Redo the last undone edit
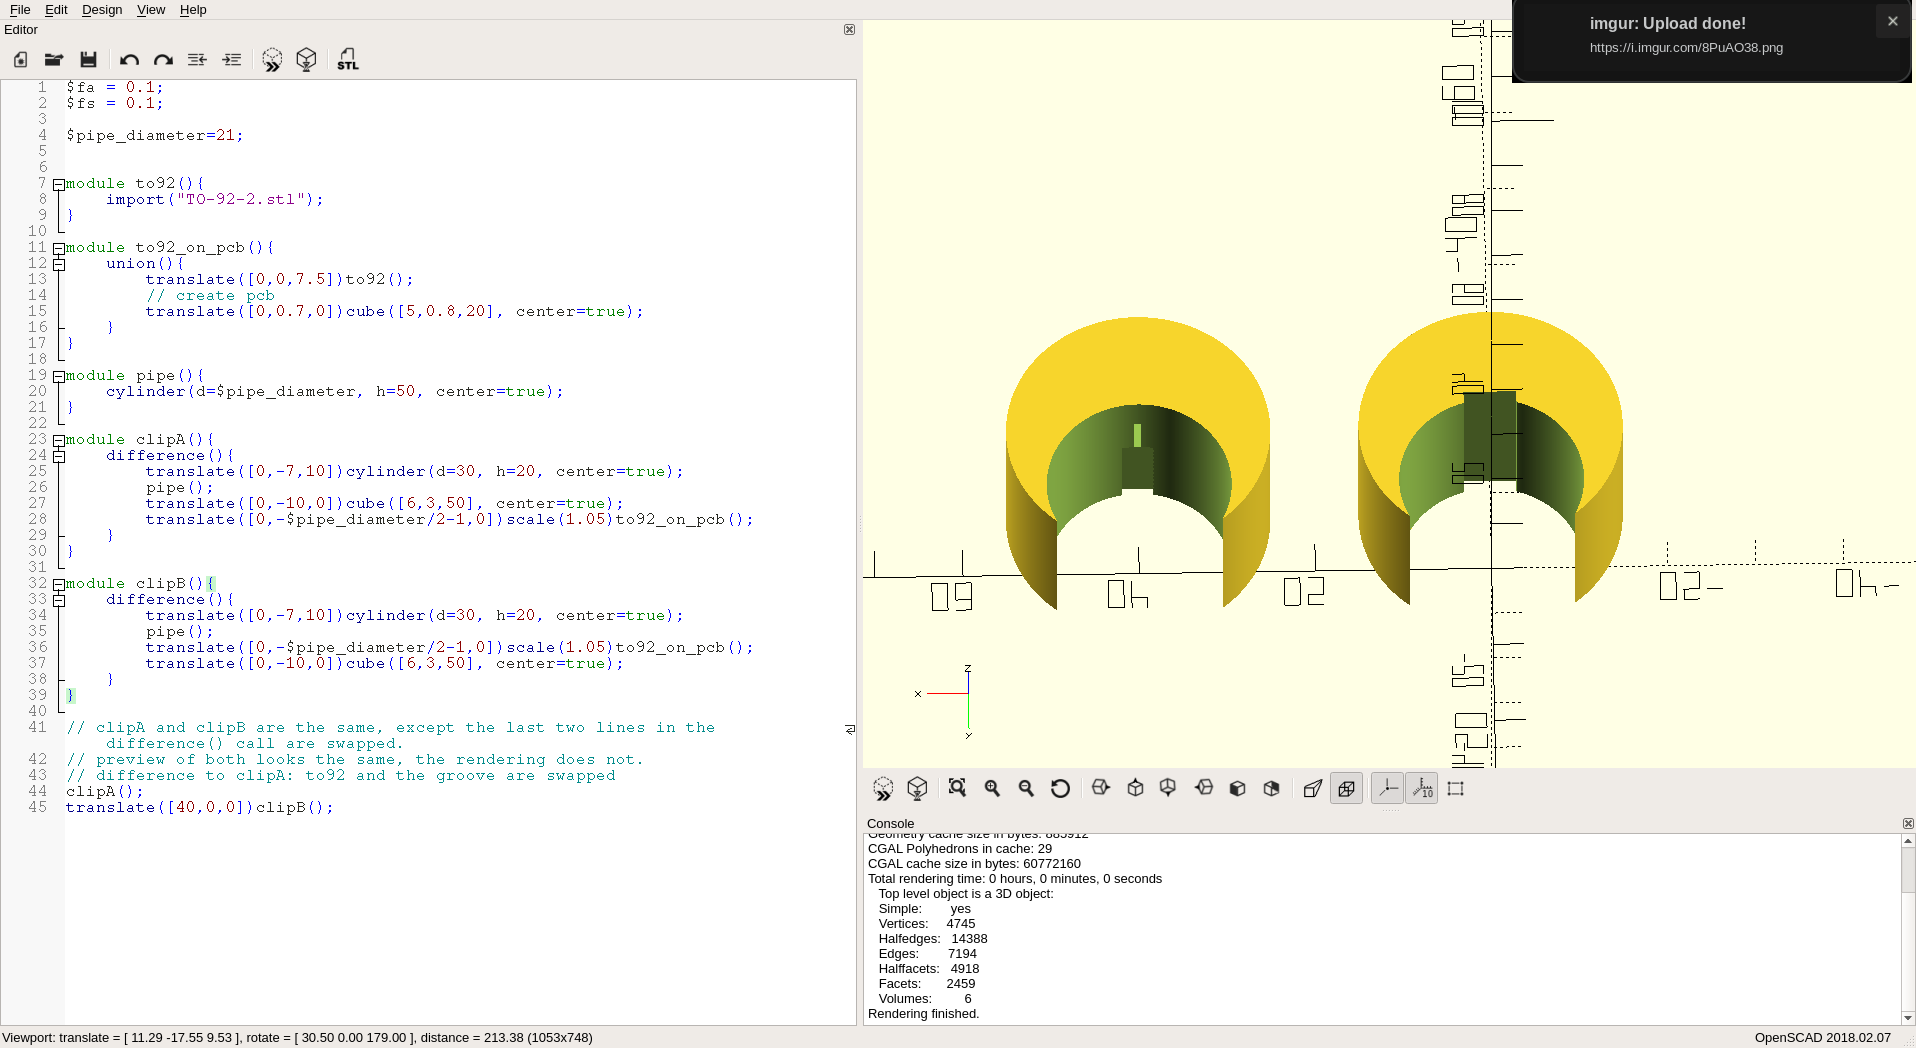This screenshot has height=1048, width=1916. (x=162, y=60)
